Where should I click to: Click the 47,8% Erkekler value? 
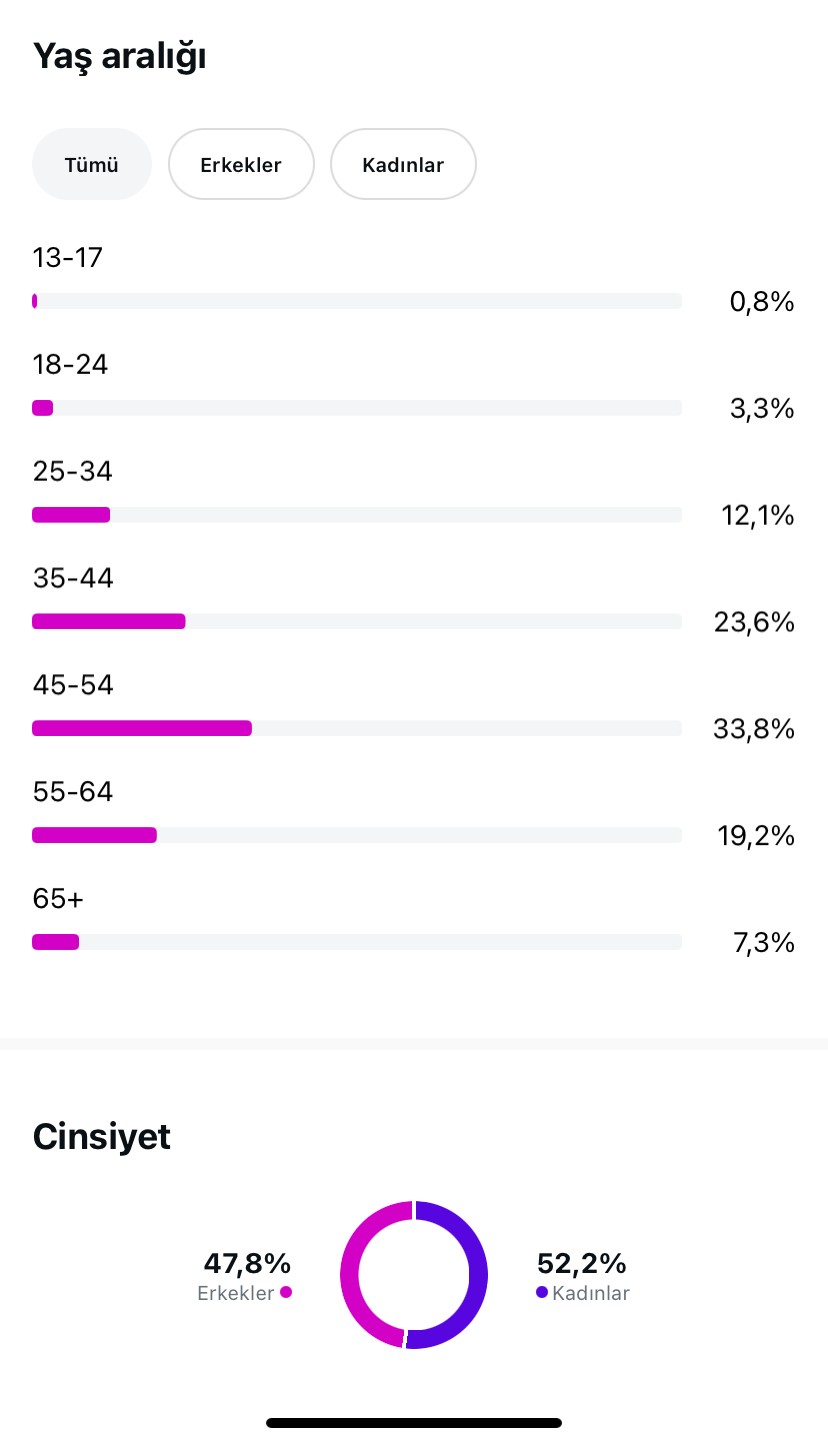(247, 1263)
